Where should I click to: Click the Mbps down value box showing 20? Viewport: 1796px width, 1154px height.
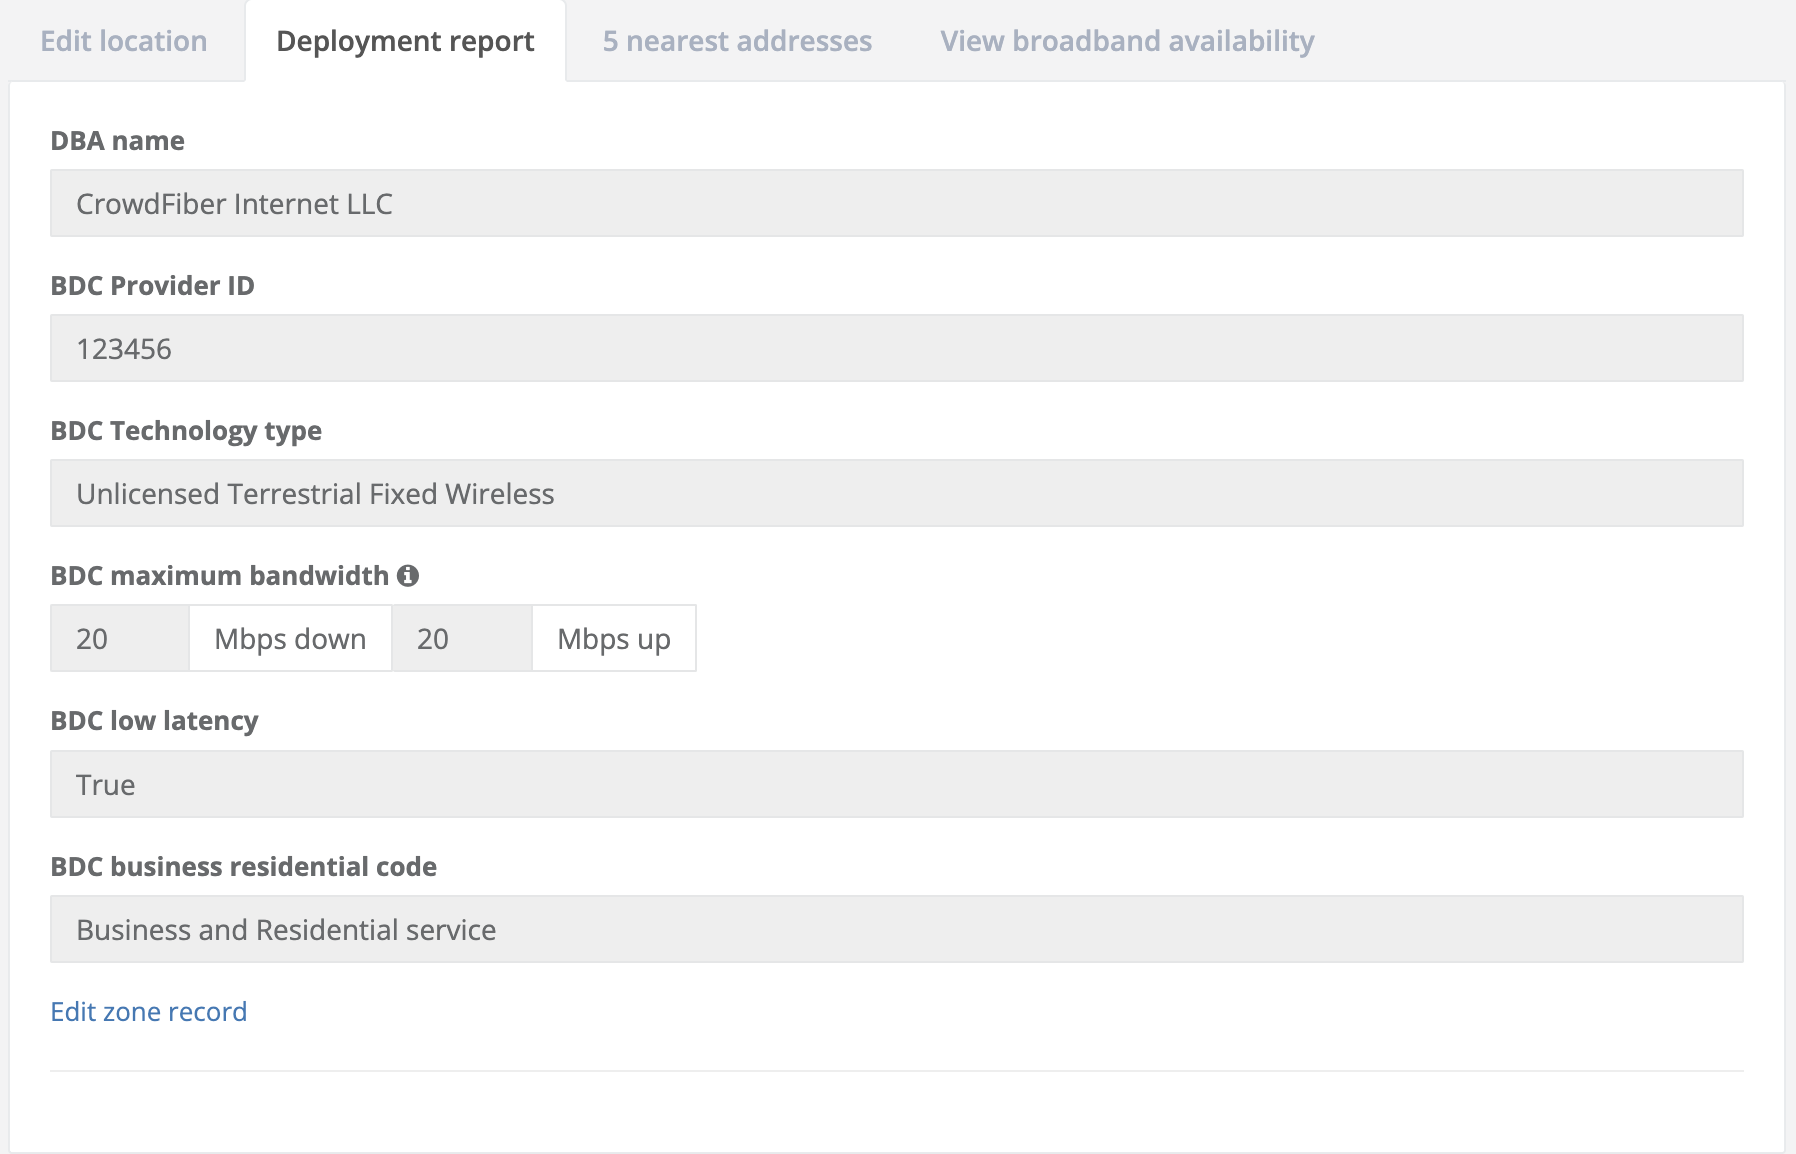point(119,638)
